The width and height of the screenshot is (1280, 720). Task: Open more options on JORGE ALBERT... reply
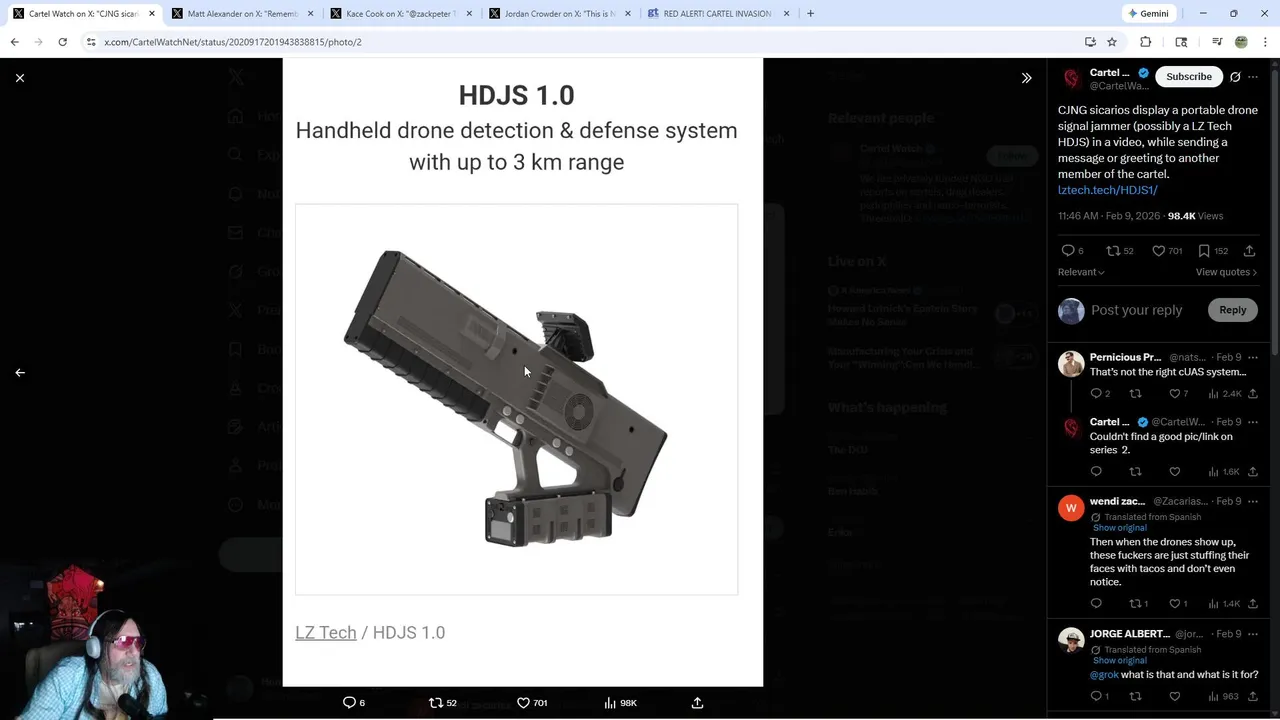click(x=1253, y=634)
